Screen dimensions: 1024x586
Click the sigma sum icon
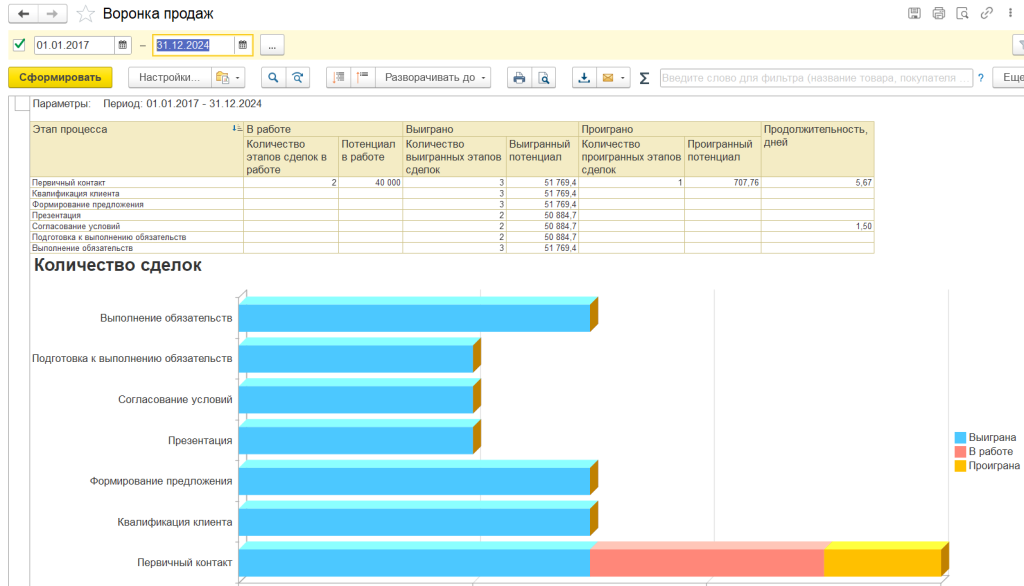pos(644,78)
